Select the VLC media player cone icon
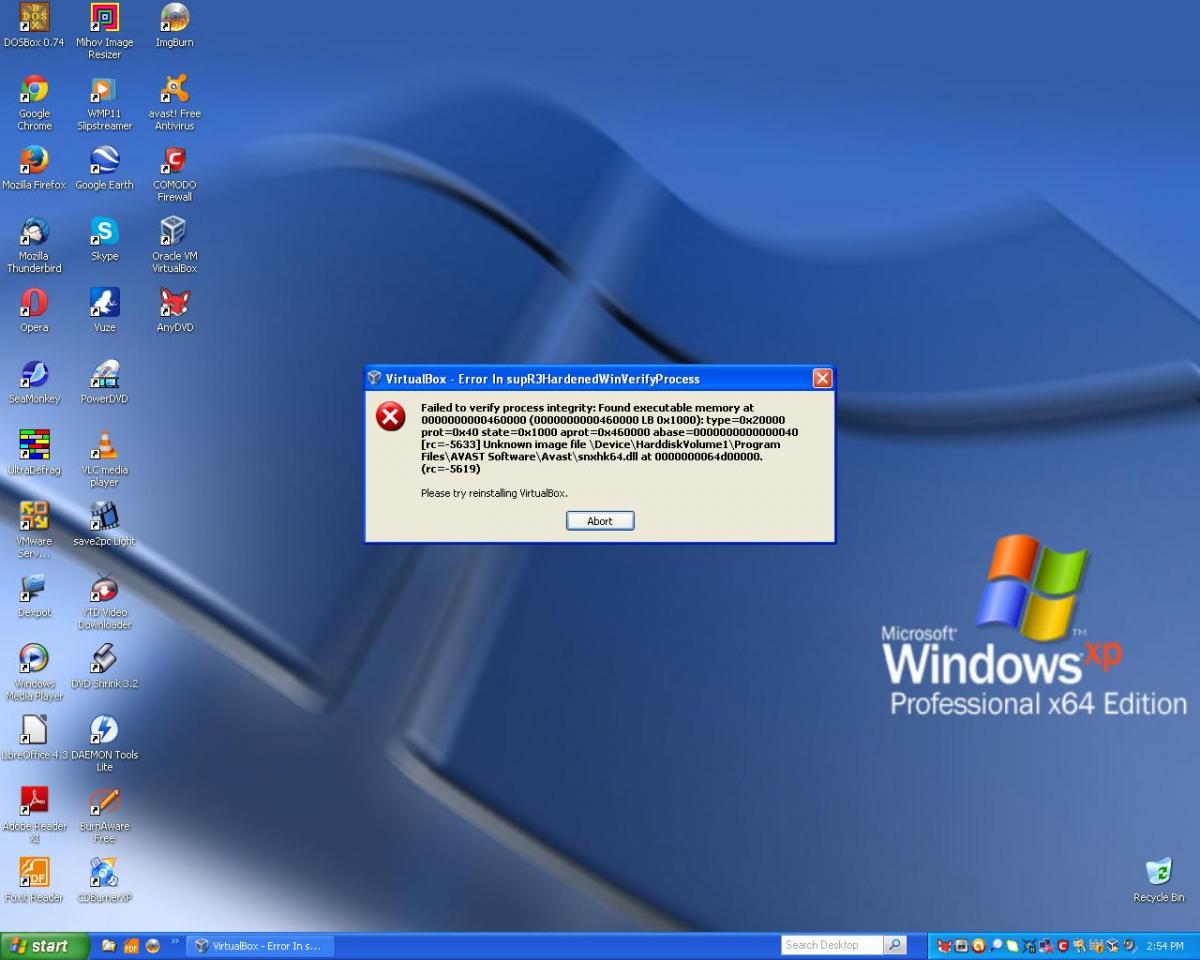This screenshot has height=960, width=1200. pyautogui.click(x=104, y=459)
